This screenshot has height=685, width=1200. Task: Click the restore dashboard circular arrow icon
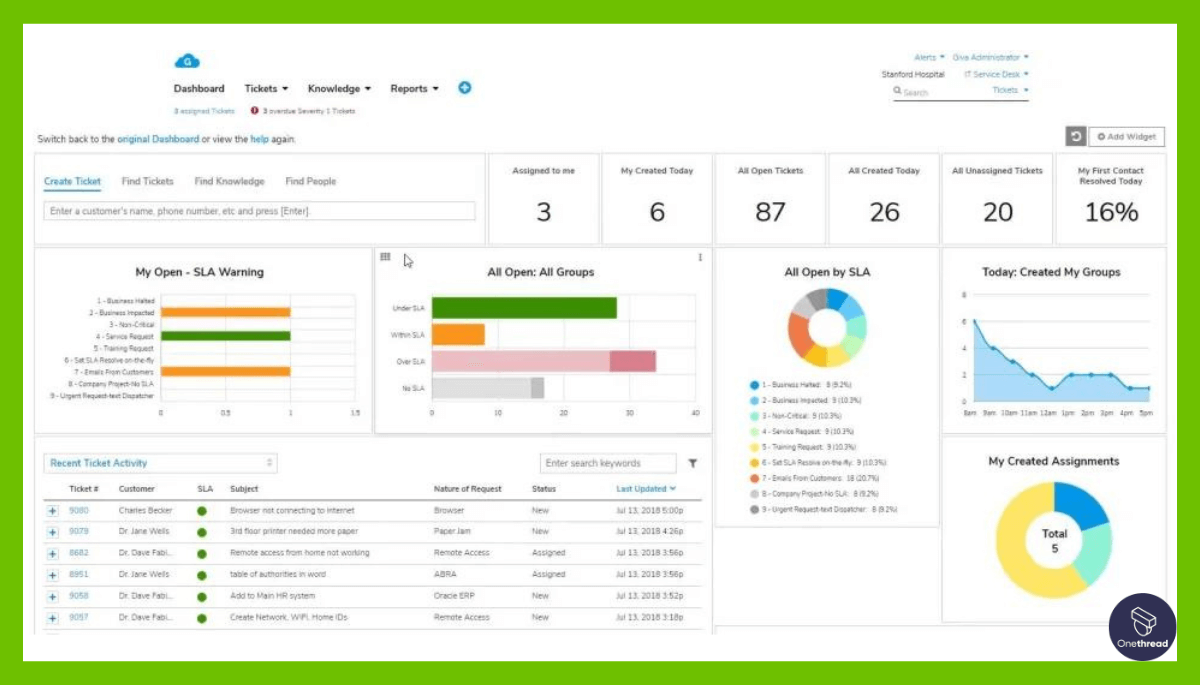click(x=1075, y=136)
